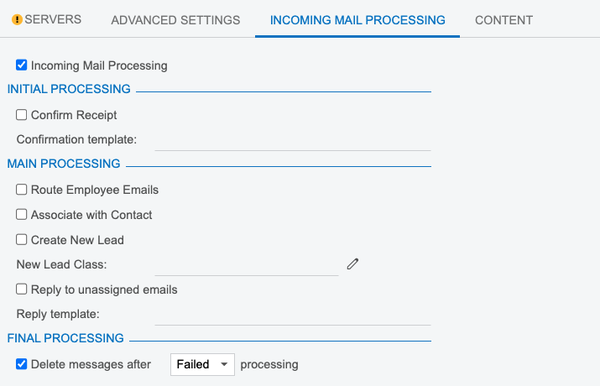Viewport: 600px width, 386px height.
Task: Open the Failed dropdown arrow
Action: [x=224, y=364]
